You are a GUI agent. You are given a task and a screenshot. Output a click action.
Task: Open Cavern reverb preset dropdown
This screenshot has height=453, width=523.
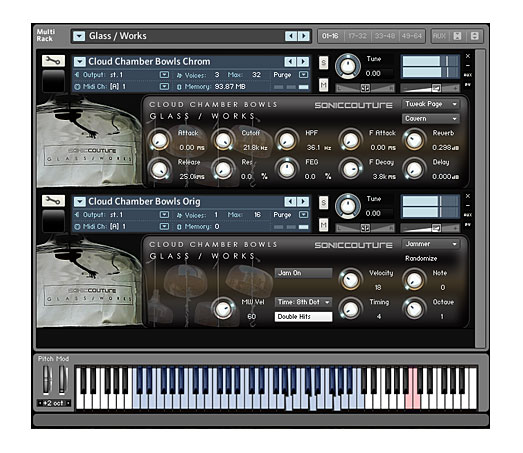431,119
